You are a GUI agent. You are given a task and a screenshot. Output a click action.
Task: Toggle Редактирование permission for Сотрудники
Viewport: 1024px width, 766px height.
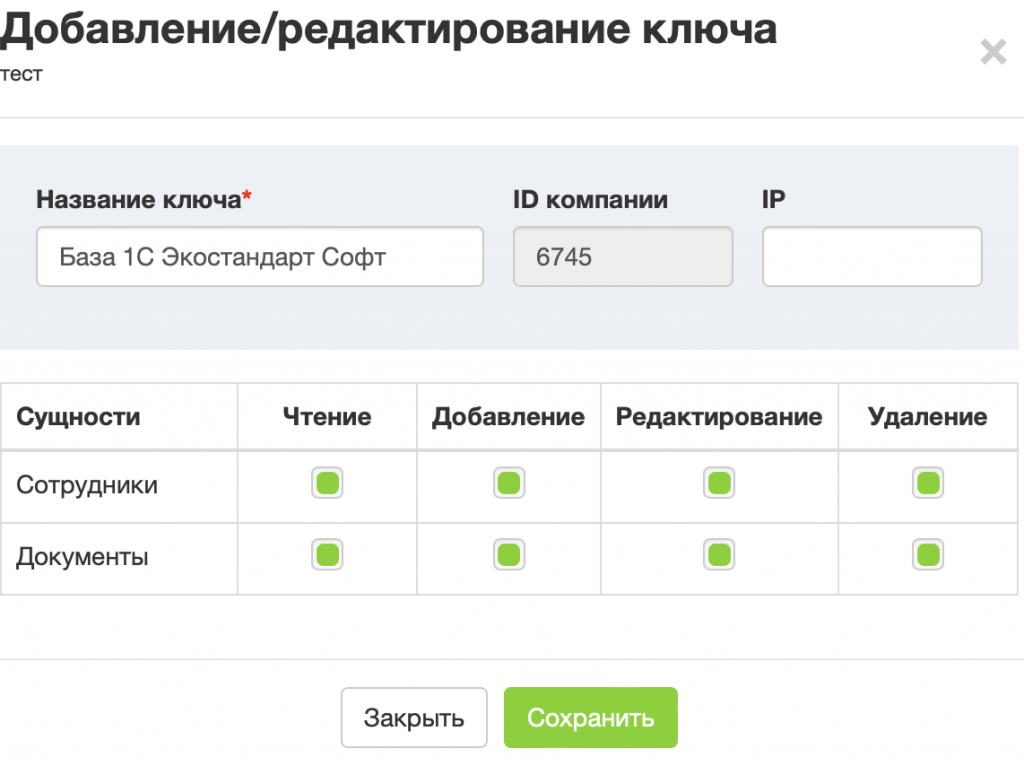tap(719, 483)
